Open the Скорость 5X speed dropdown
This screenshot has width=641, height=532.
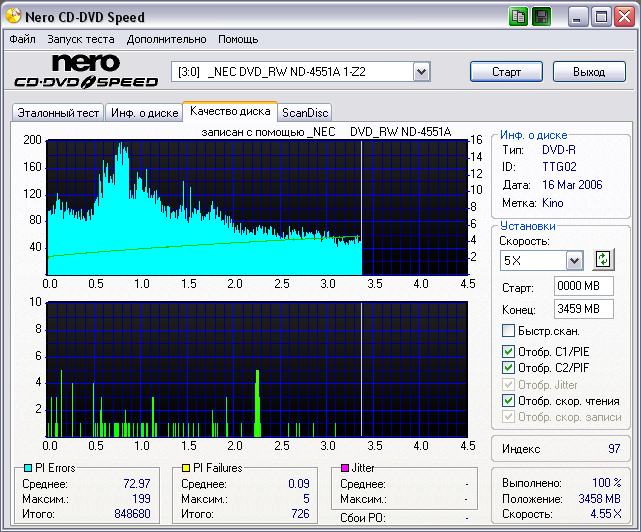574,261
